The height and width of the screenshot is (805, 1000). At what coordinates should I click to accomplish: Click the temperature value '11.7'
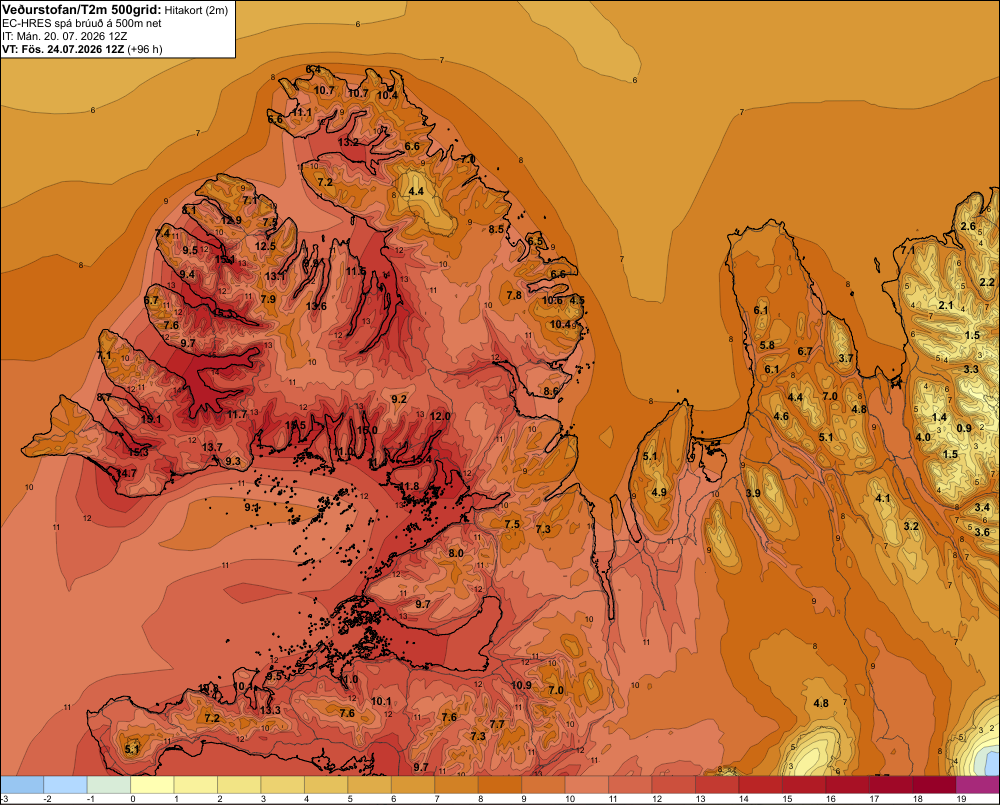[x=237, y=415]
